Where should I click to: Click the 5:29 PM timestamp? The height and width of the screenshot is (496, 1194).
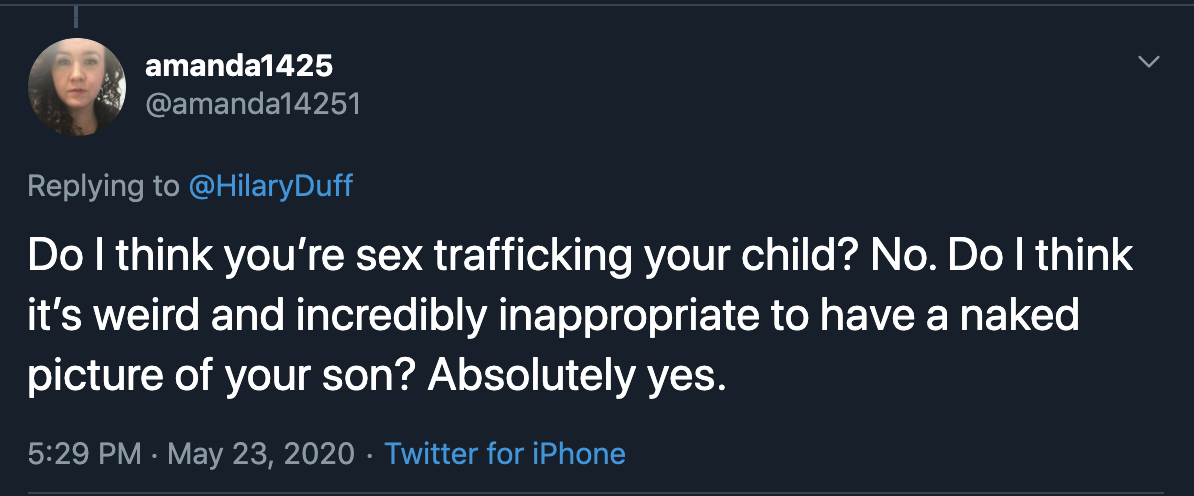point(84,453)
